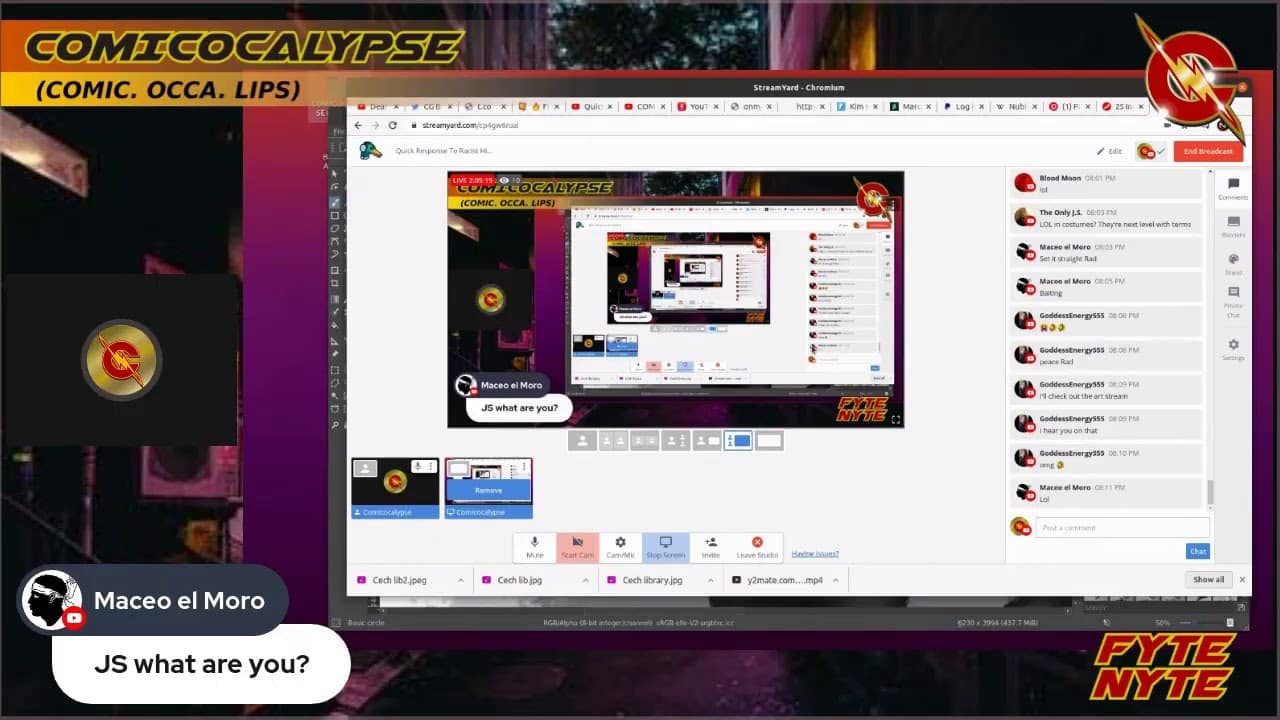
Task: Click the 'Post a comment' input field
Action: point(1122,527)
